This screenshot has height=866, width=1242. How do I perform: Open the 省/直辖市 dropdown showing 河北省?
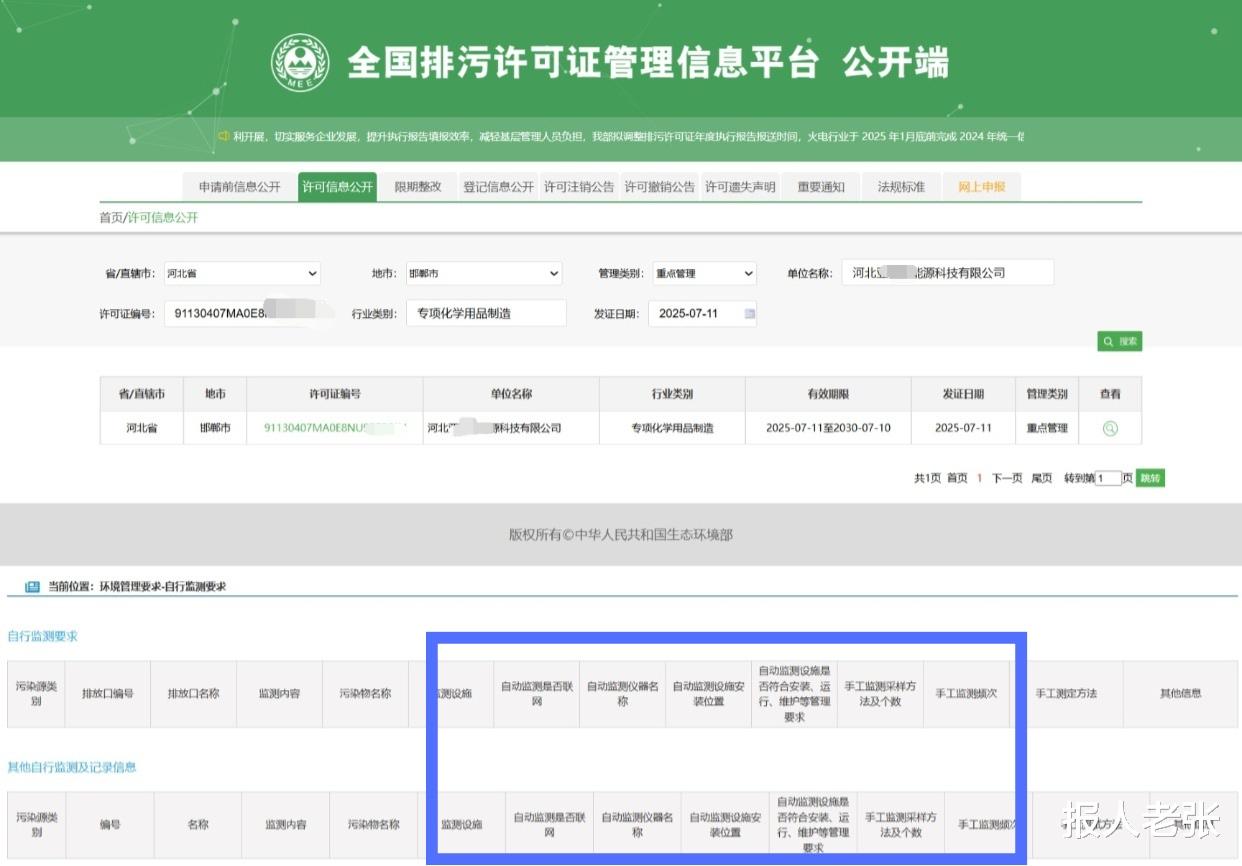(x=242, y=273)
